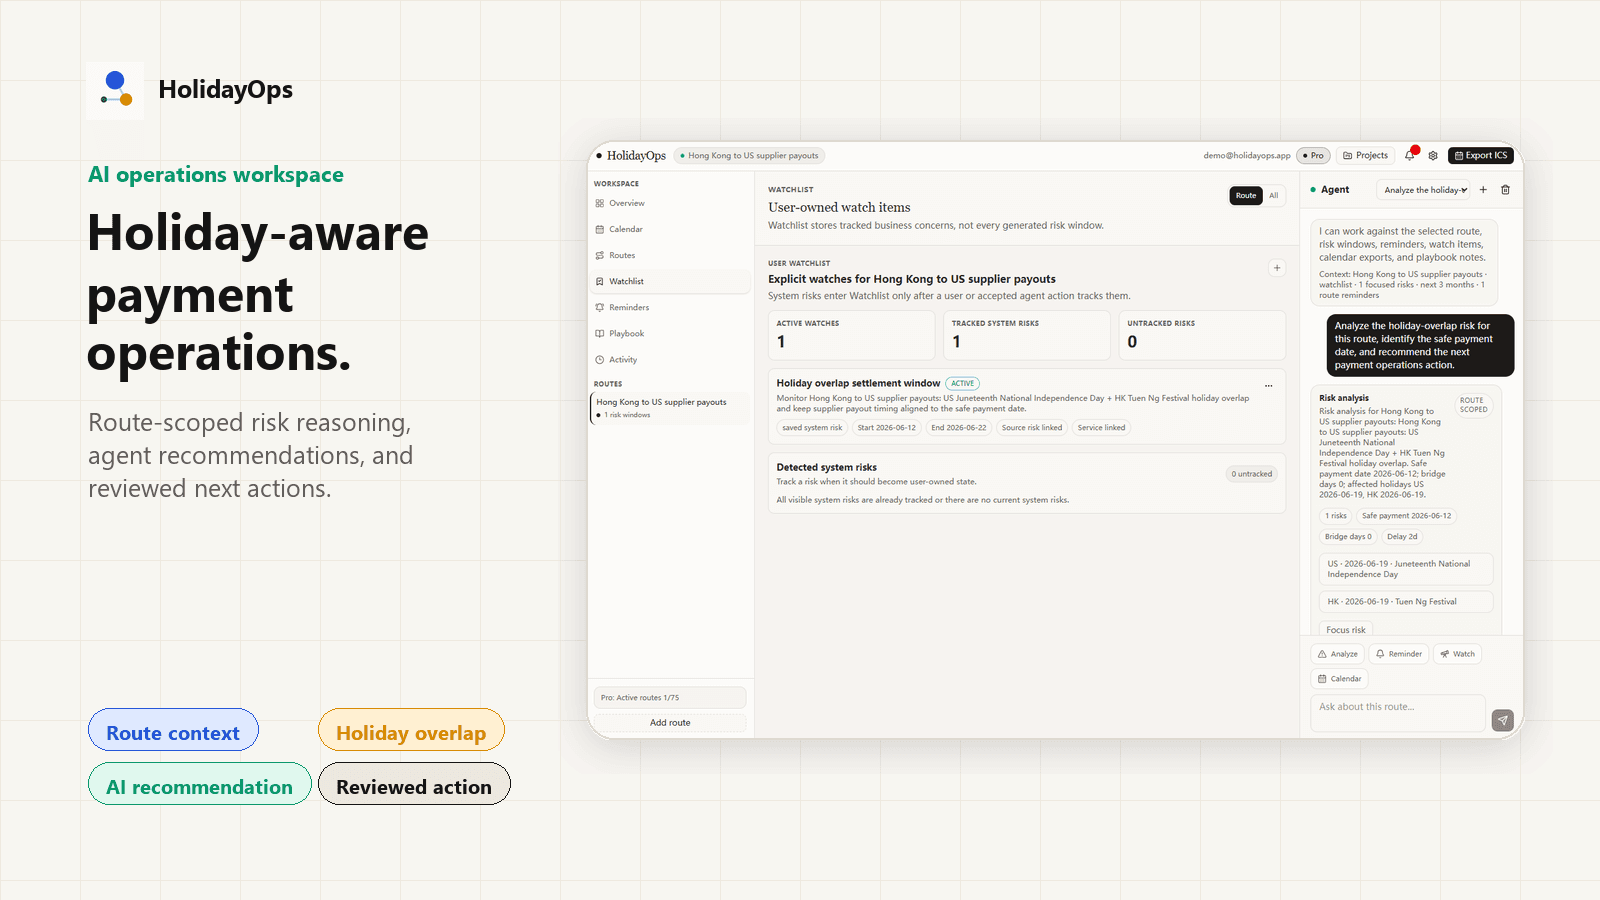Delete the agent conversation with the trash icon
The width and height of the screenshot is (1600, 900).
pyautogui.click(x=1505, y=190)
